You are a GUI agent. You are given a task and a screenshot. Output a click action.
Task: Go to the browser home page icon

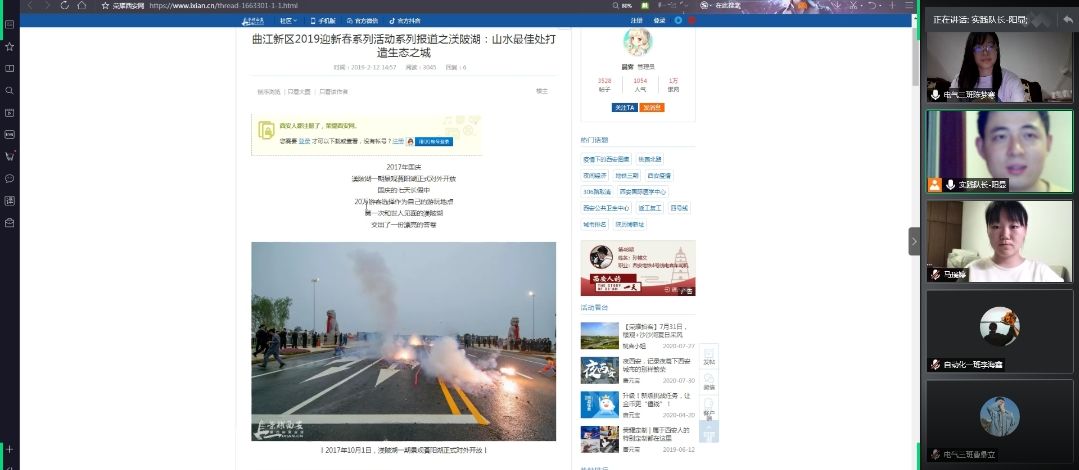pos(82,6)
